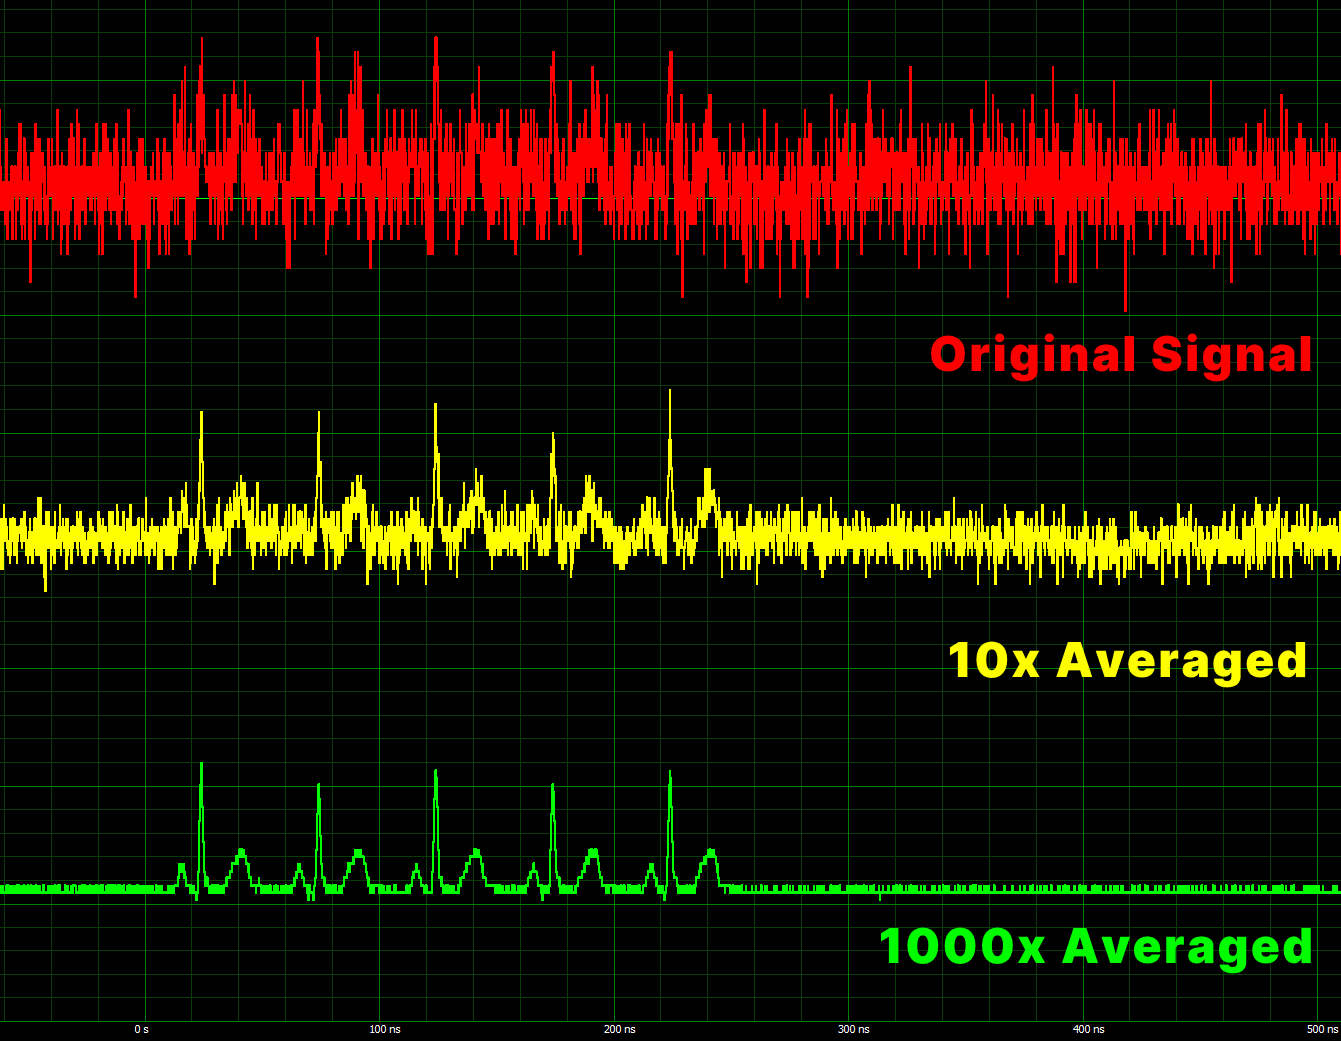This screenshot has width=1341, height=1041.
Task: Click the green 1000x Averaged label
Action: (1095, 947)
